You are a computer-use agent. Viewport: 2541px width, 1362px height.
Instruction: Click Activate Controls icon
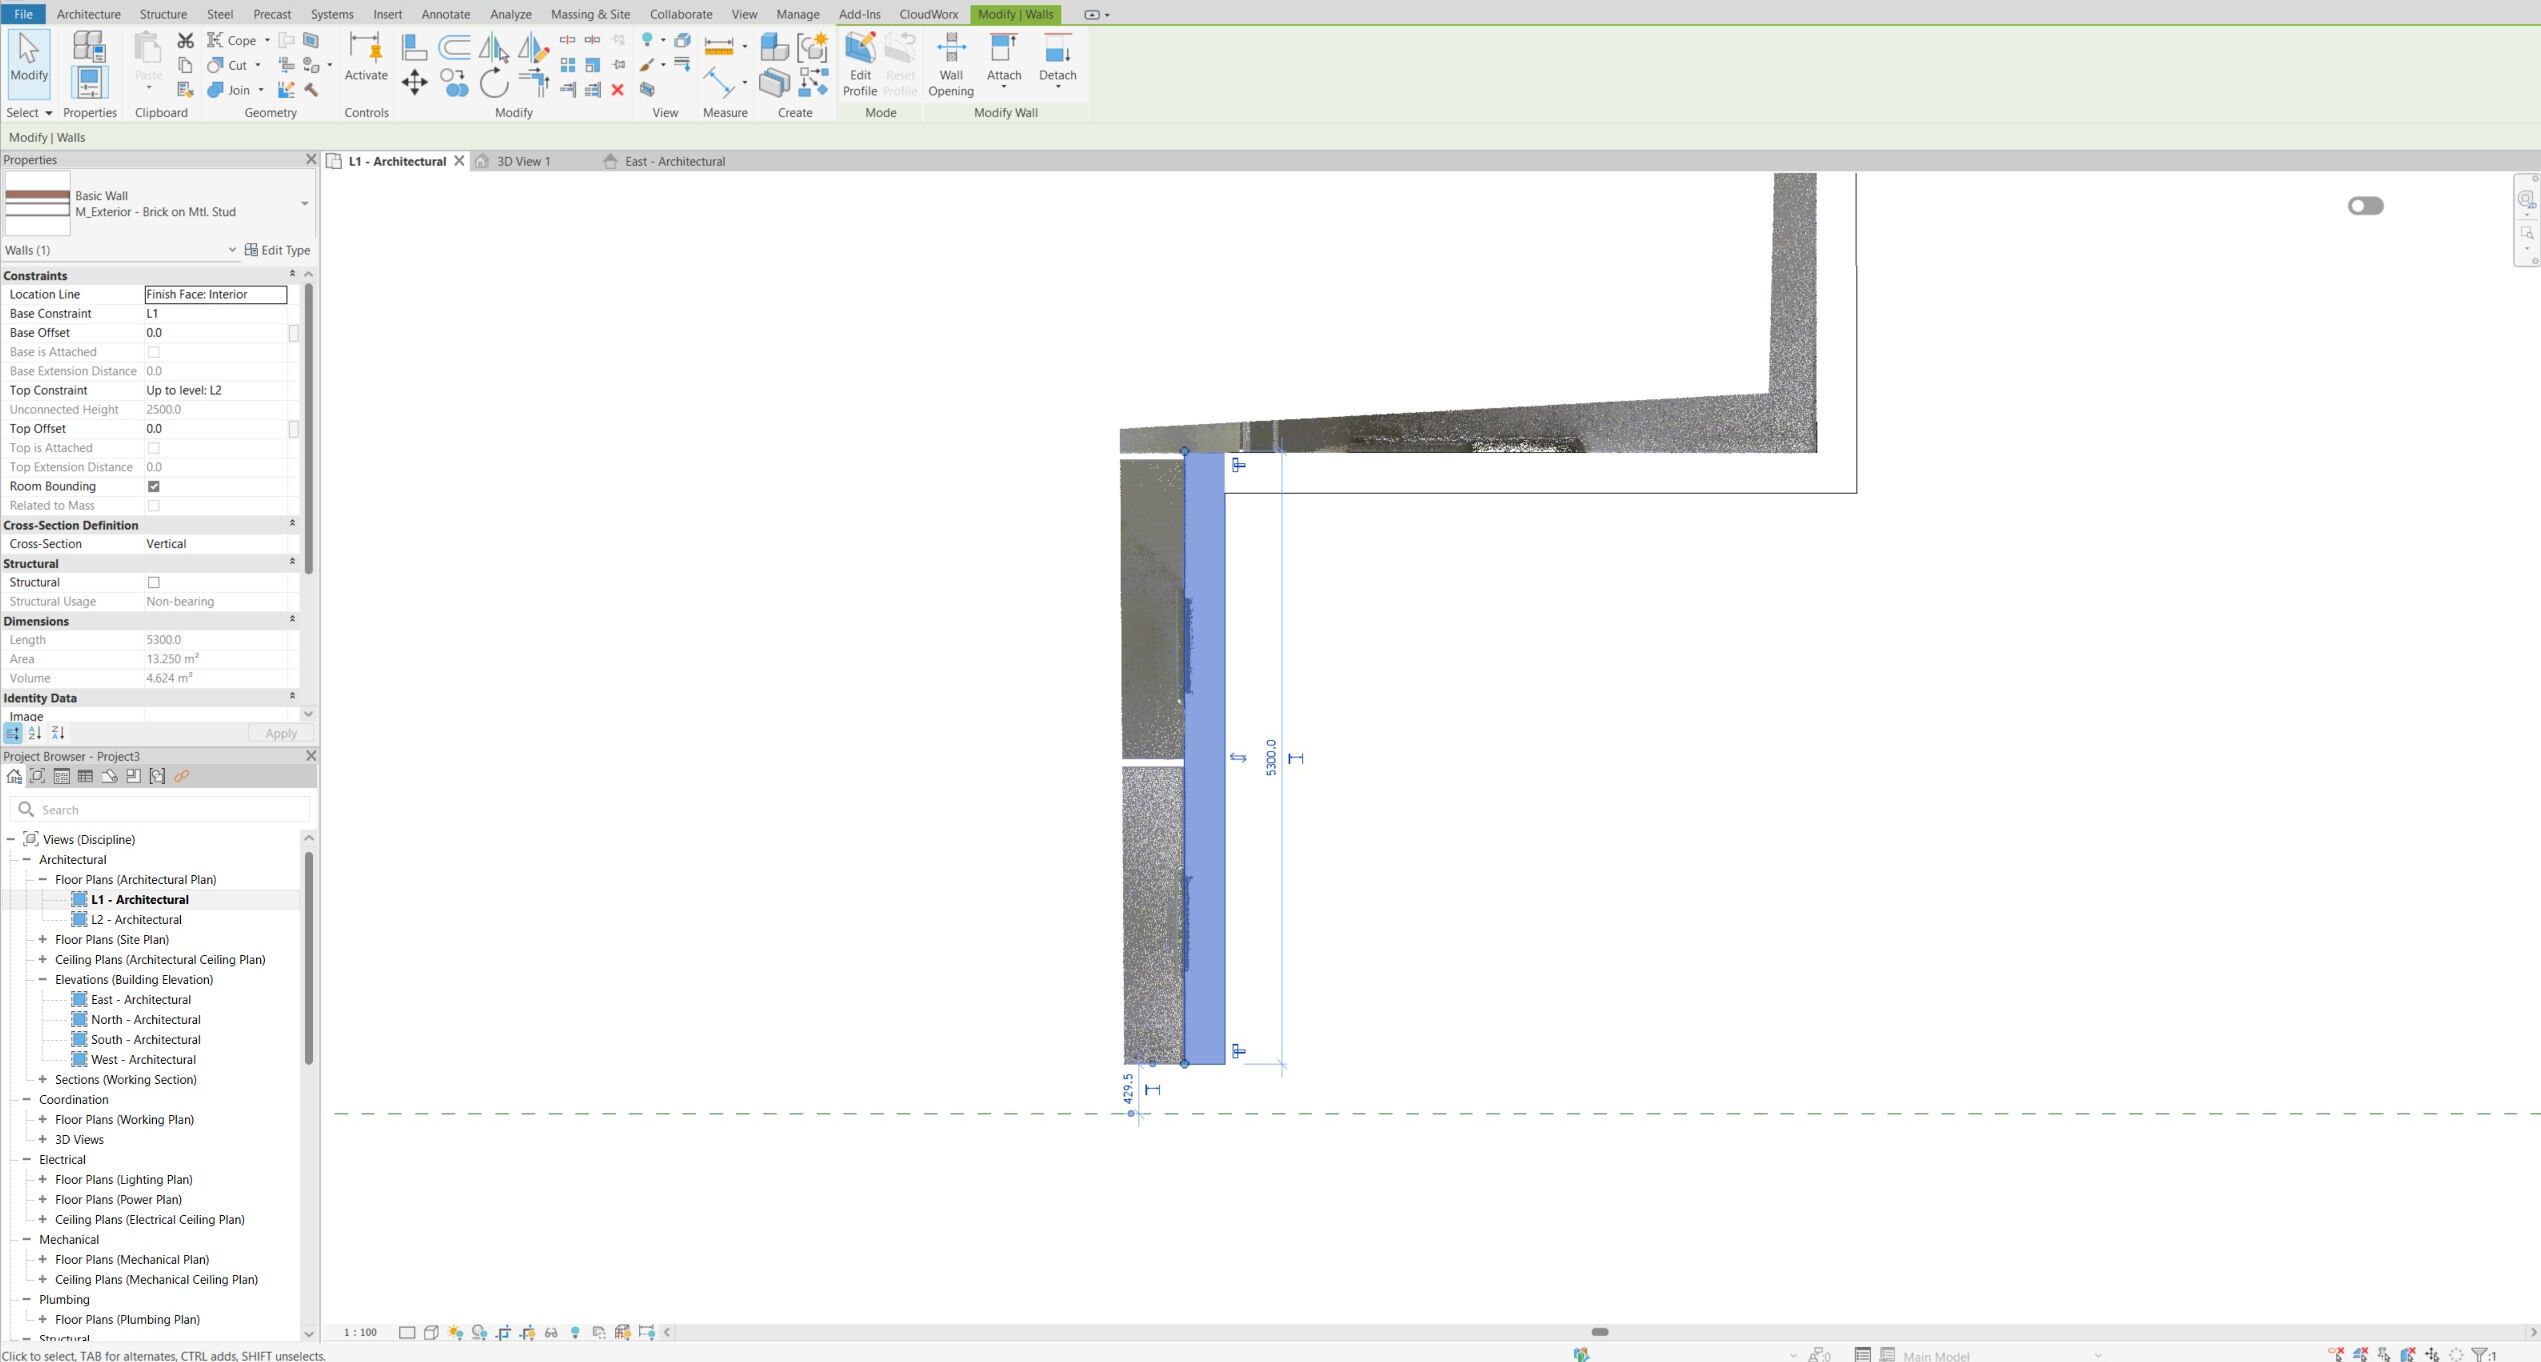tap(365, 57)
